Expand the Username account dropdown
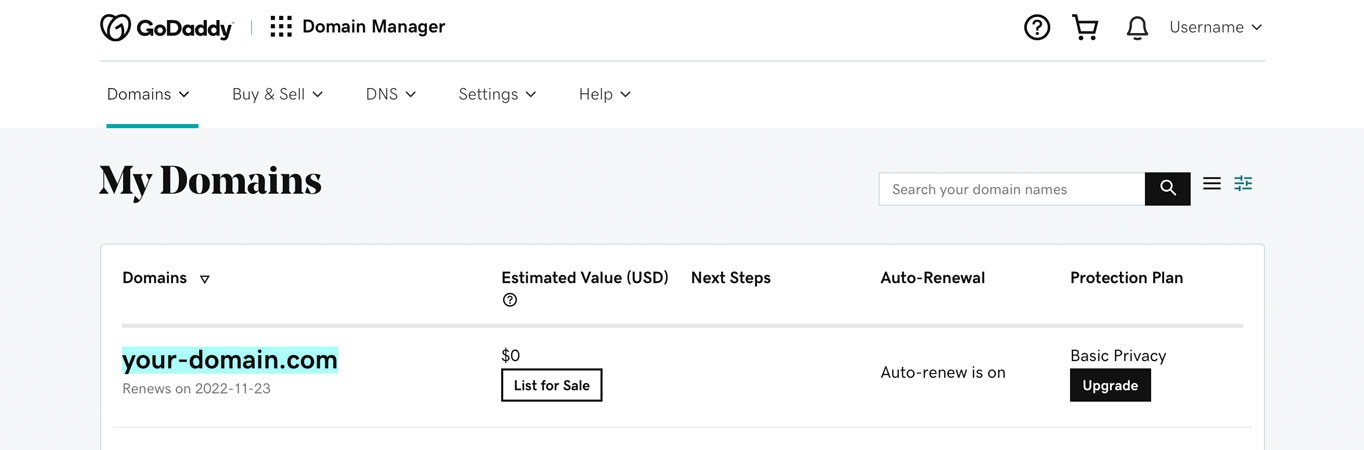The width and height of the screenshot is (1364, 450). (1216, 27)
